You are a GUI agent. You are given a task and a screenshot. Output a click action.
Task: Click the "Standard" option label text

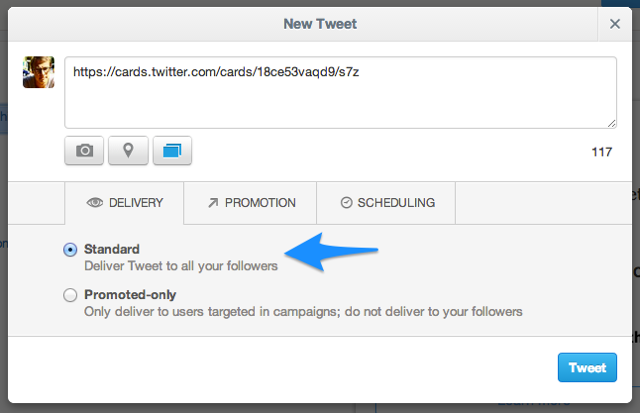point(112,249)
